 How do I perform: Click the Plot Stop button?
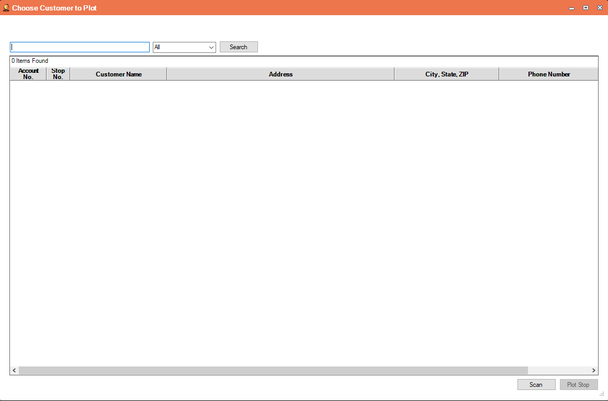pyautogui.click(x=579, y=384)
